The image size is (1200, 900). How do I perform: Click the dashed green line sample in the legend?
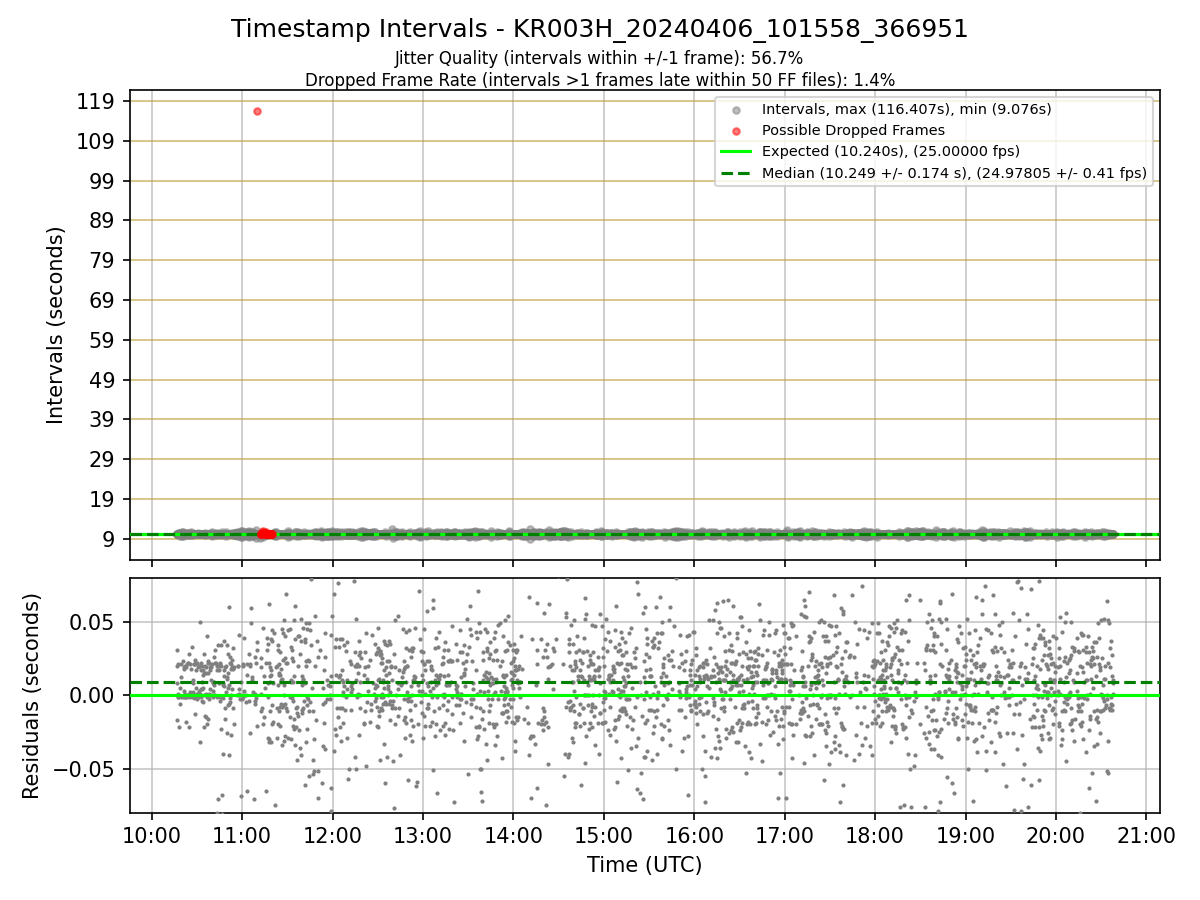click(737, 173)
